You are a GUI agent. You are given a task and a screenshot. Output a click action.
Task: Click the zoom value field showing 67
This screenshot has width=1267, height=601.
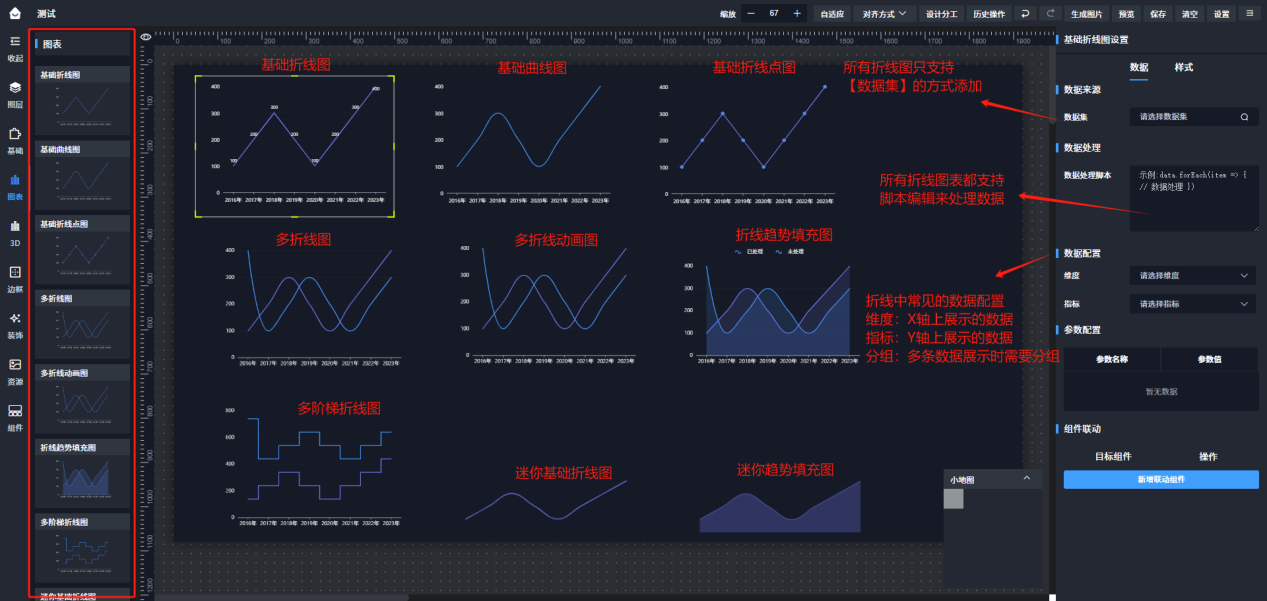point(774,14)
